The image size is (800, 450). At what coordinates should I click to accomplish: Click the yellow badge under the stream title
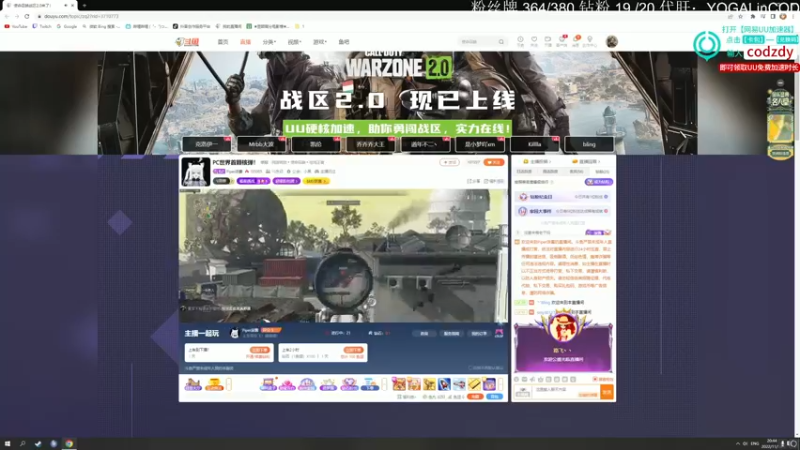[316, 181]
